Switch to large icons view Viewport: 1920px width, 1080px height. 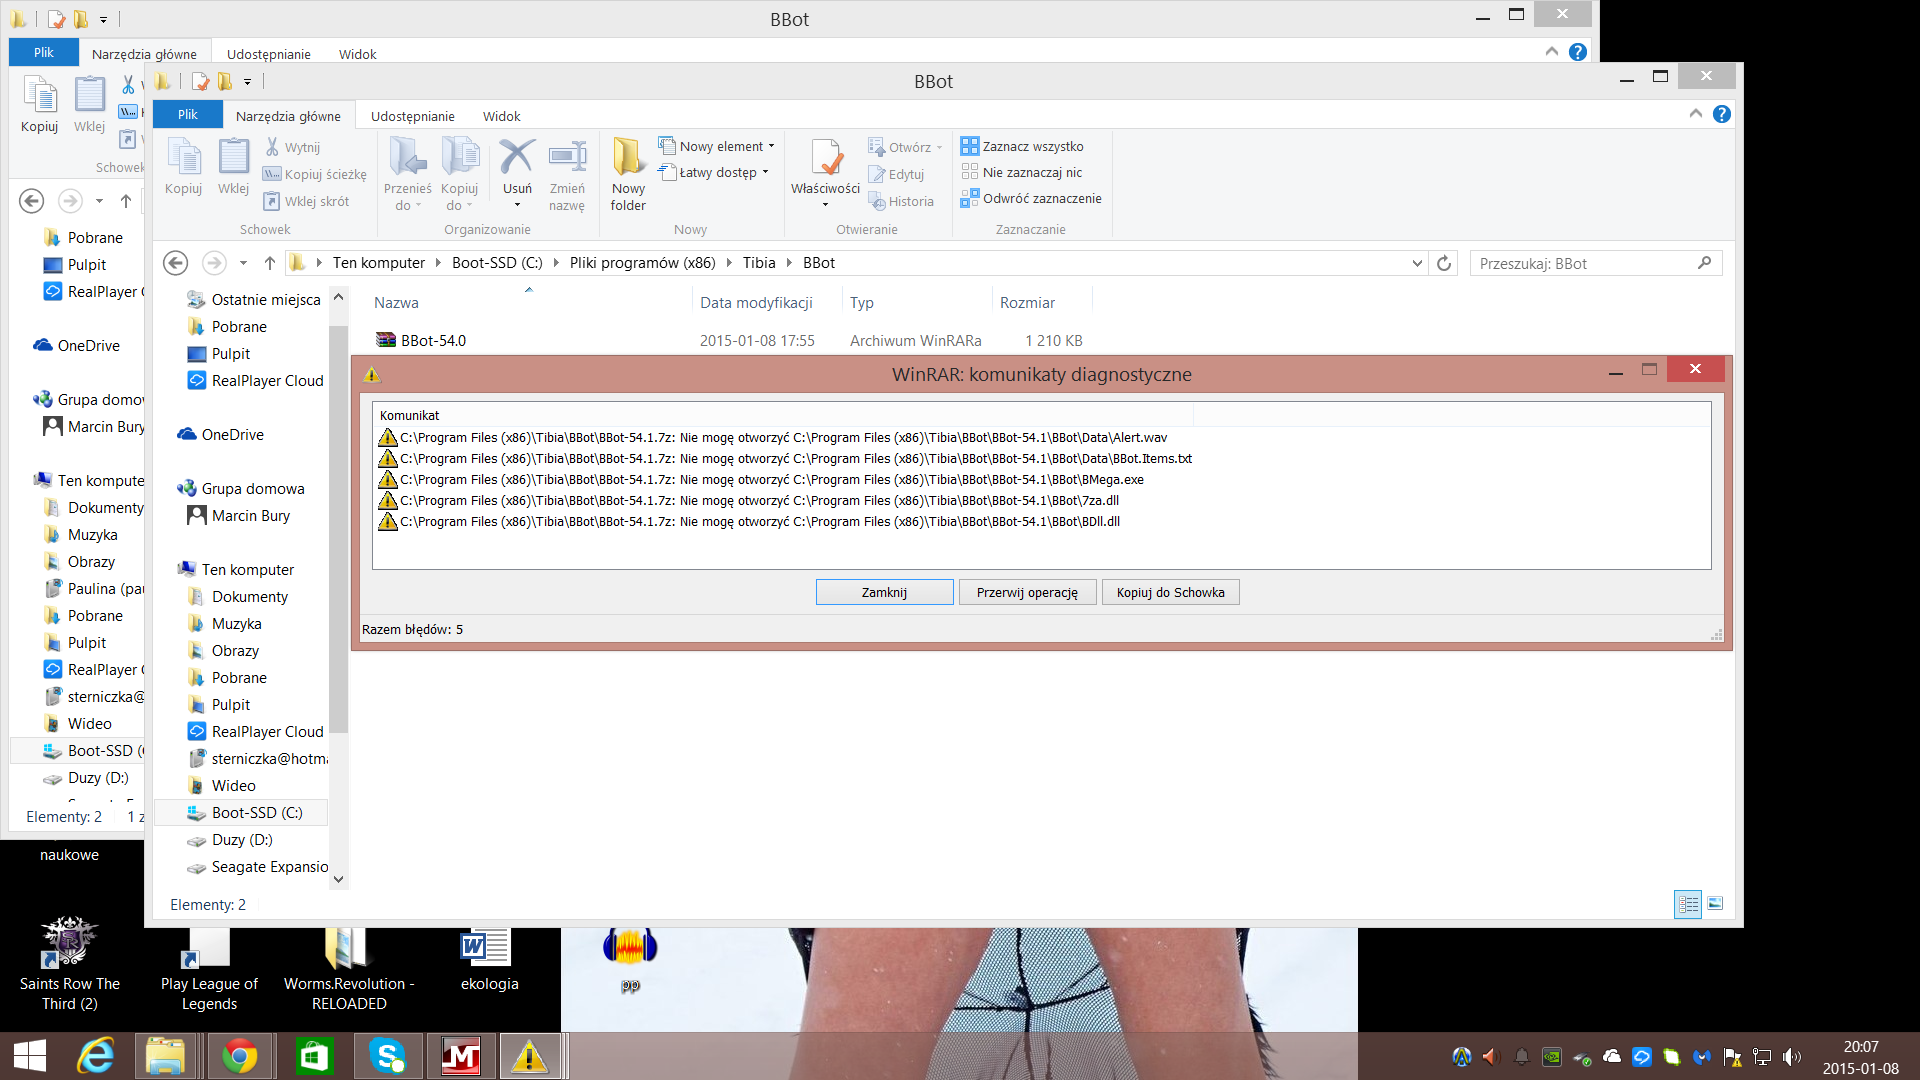coord(1715,904)
